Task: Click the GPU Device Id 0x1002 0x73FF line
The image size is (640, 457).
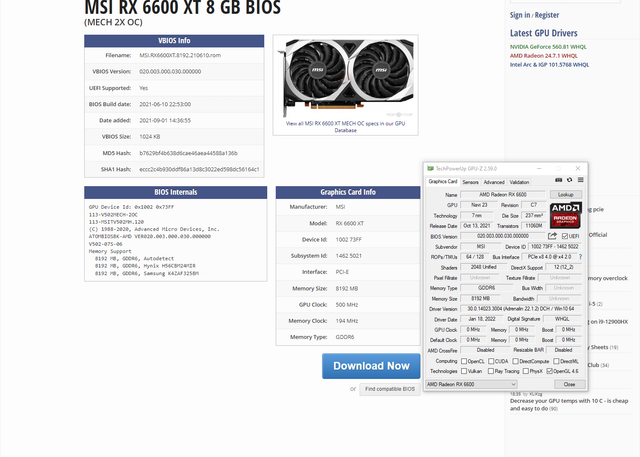Action: 131,207
